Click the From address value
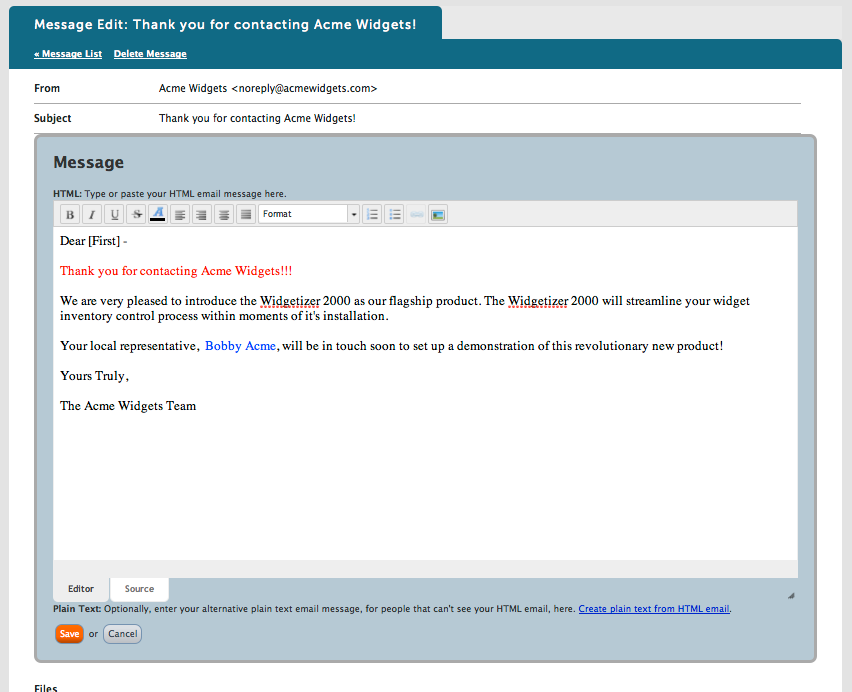Viewport: 852px width, 692px height. (x=268, y=89)
